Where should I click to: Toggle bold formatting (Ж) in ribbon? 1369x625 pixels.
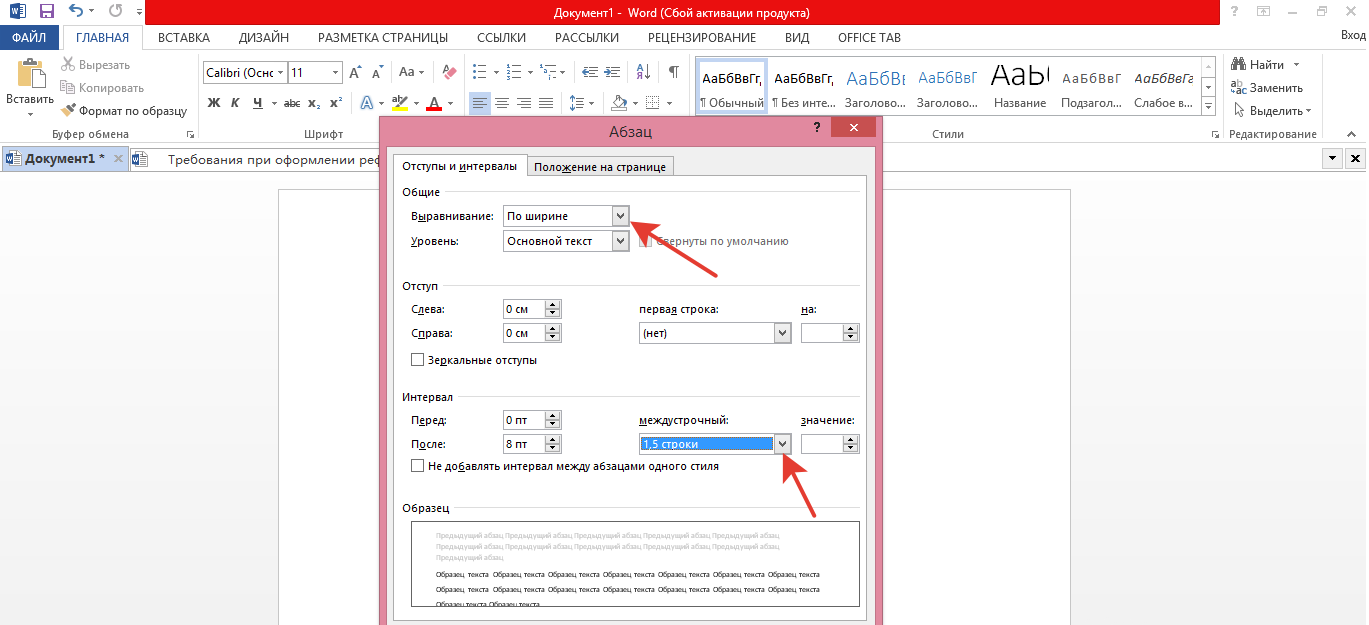(x=213, y=103)
